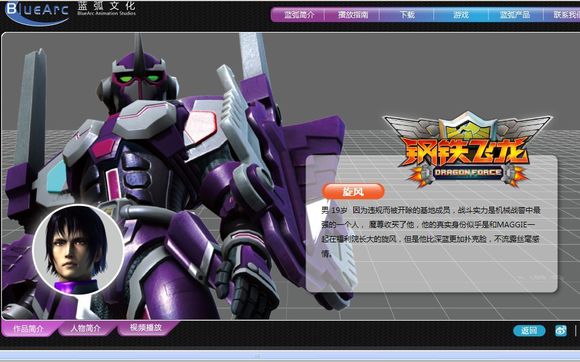Open the 播放指南 menu item
Screen dimensions: 580x362
coord(352,15)
